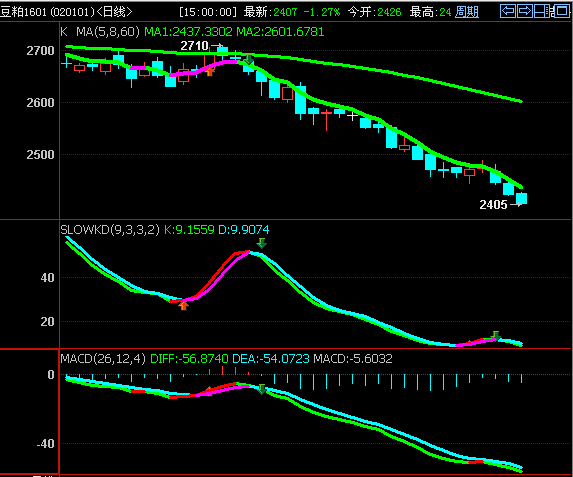The height and width of the screenshot is (477, 573).
Task: Click the DEA:-54.0723 reading
Action: tap(271, 359)
